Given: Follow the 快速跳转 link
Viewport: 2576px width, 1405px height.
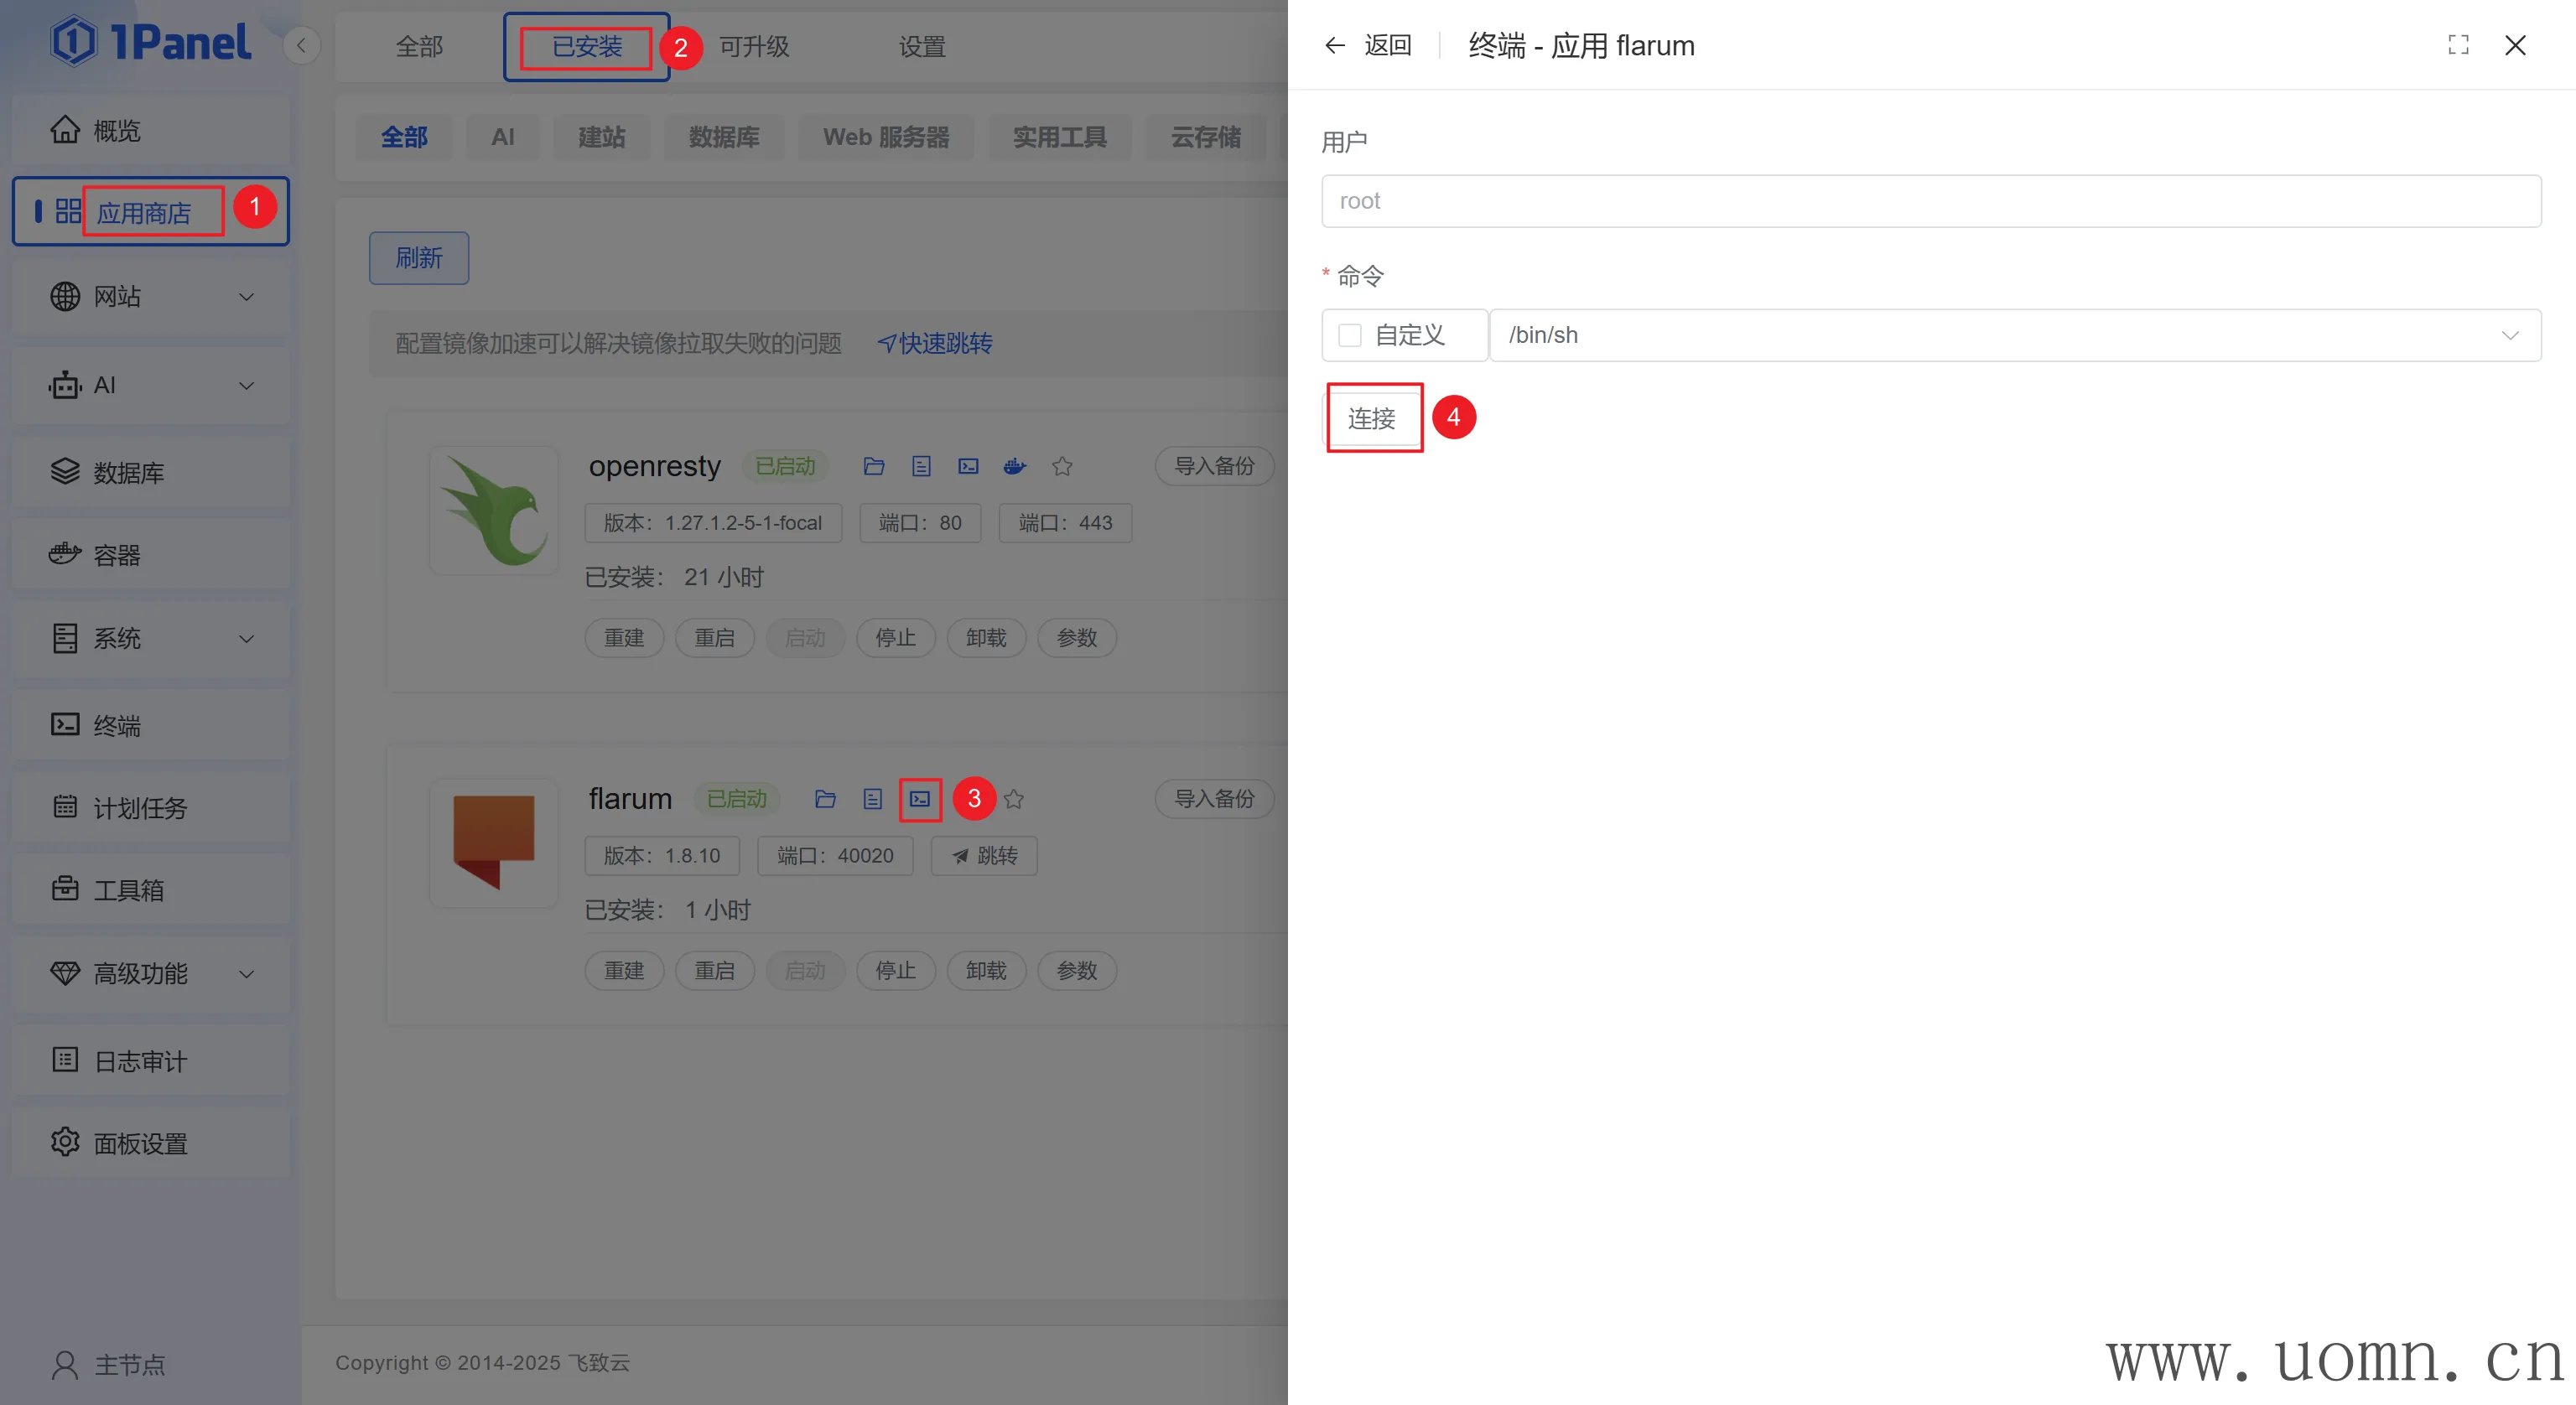Looking at the screenshot, I should [x=935, y=343].
